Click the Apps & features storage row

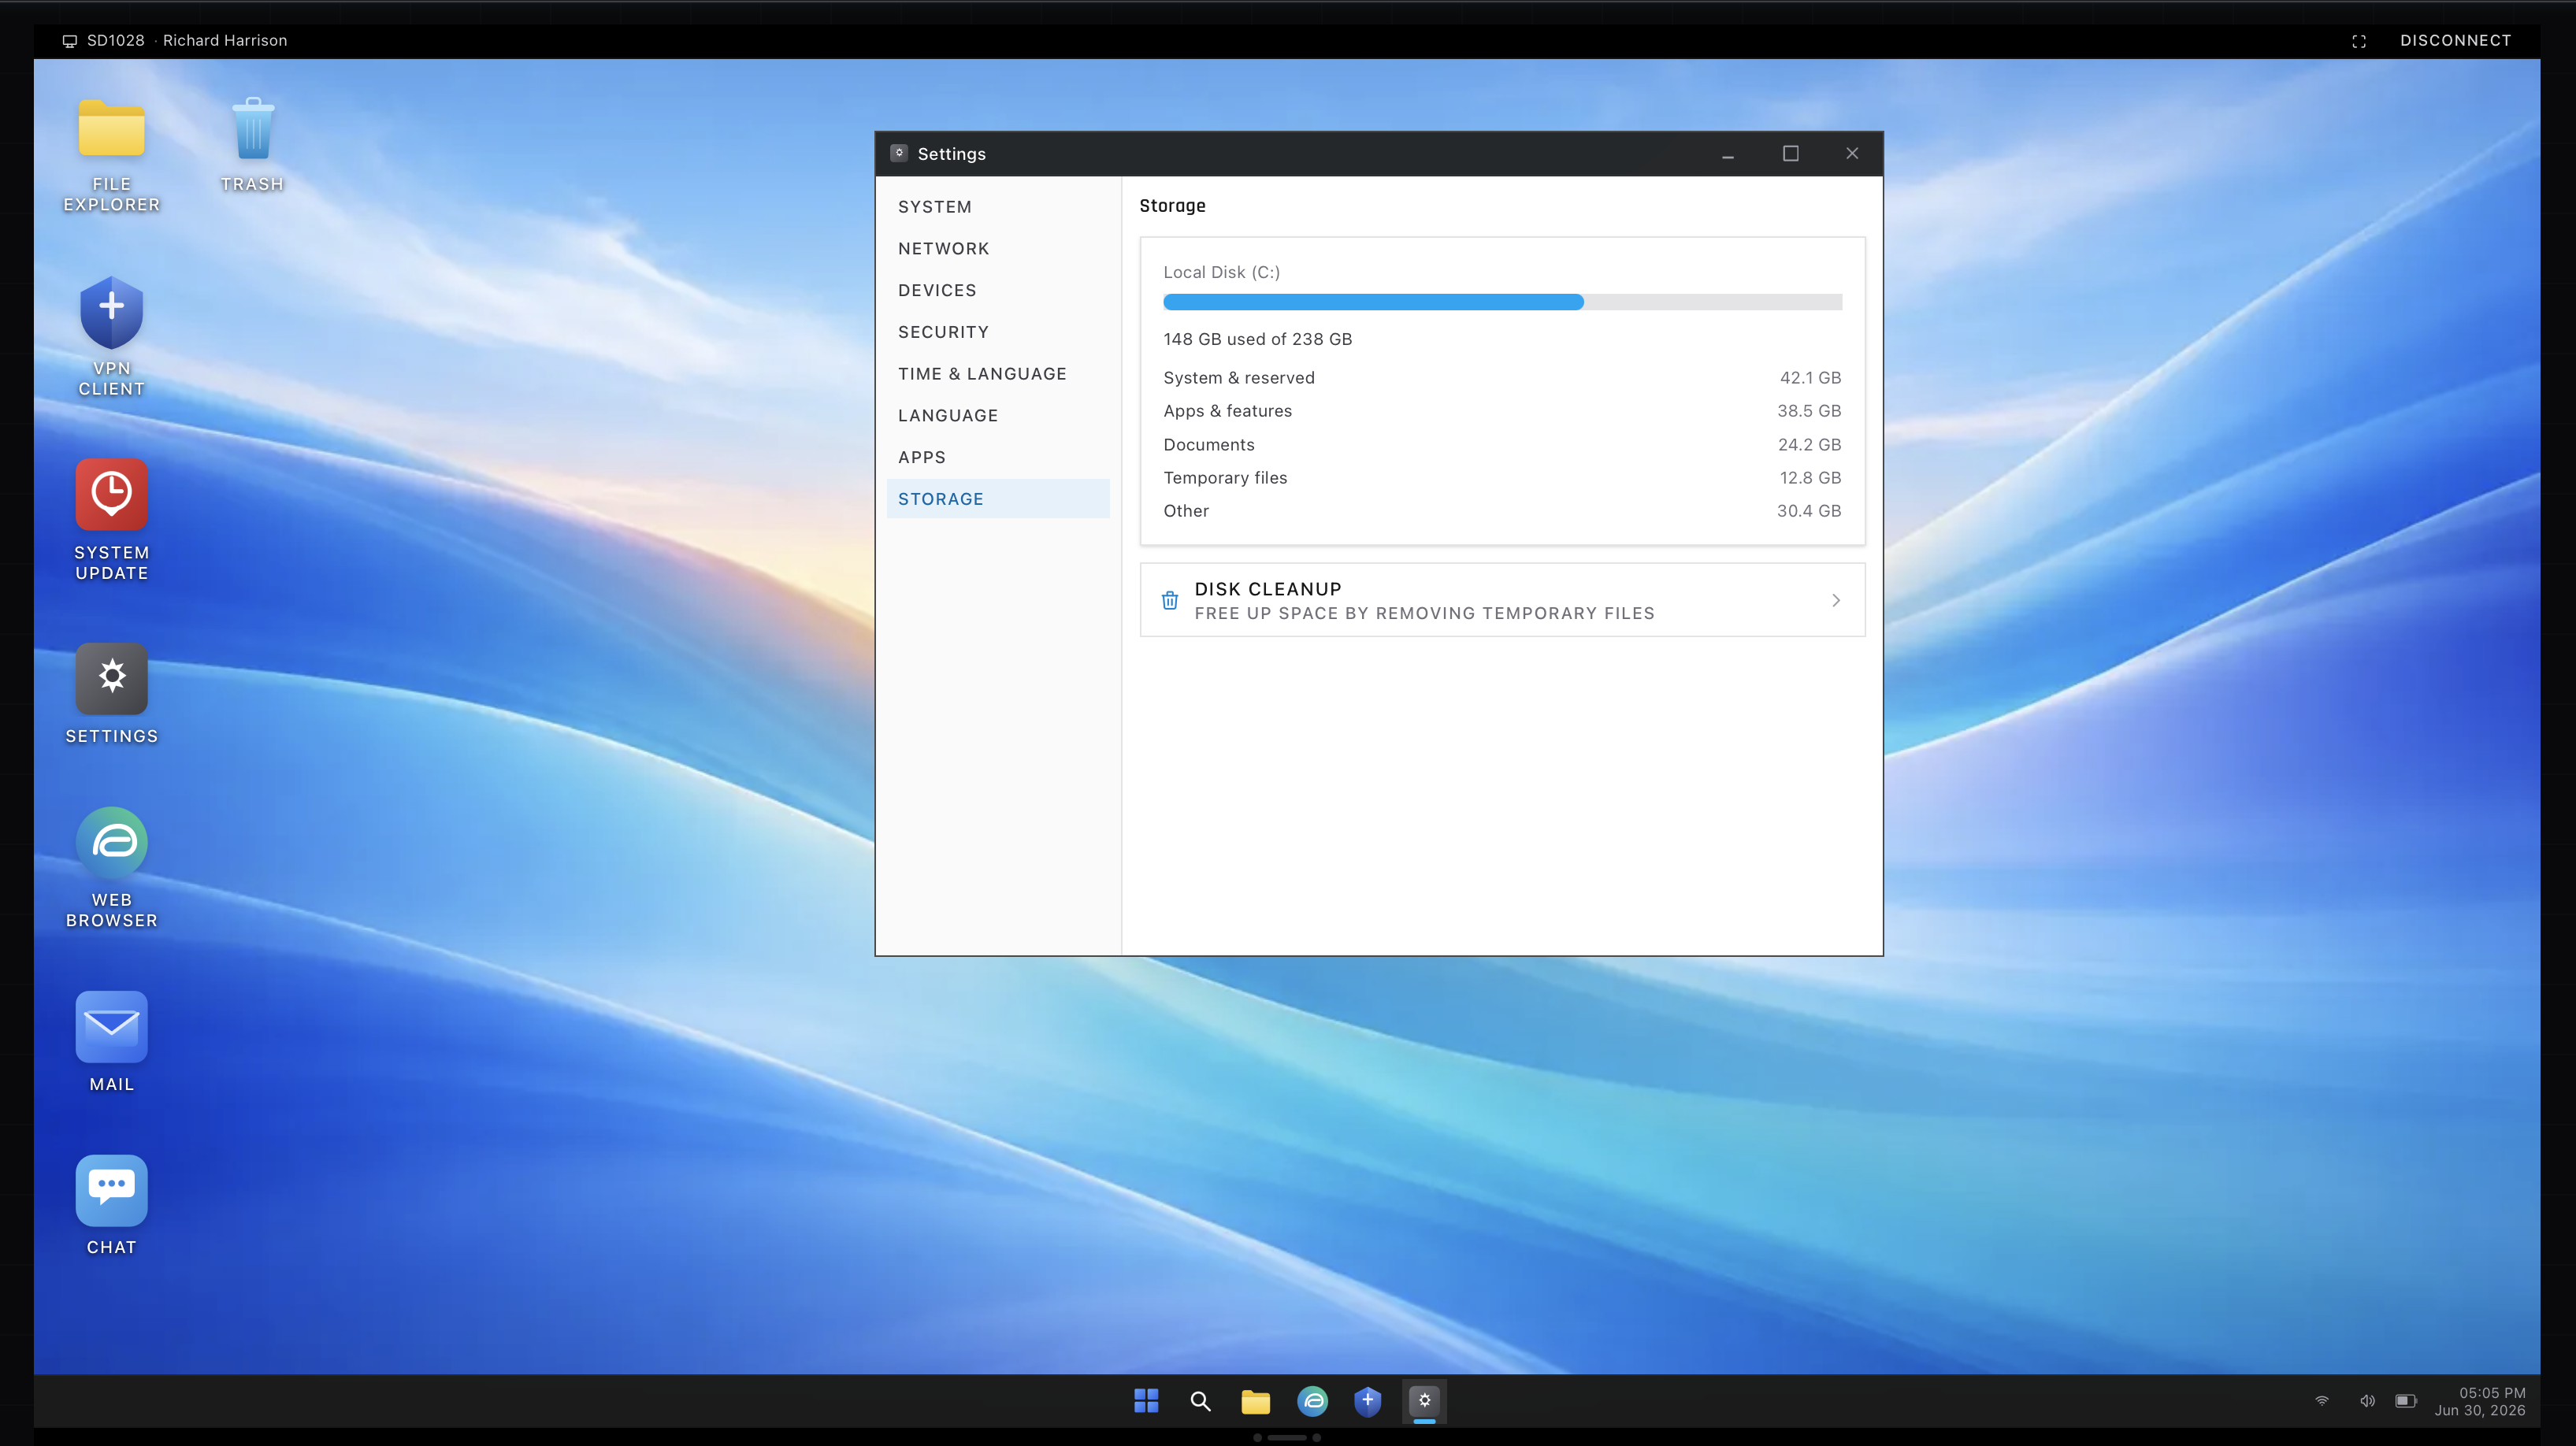[1502, 411]
